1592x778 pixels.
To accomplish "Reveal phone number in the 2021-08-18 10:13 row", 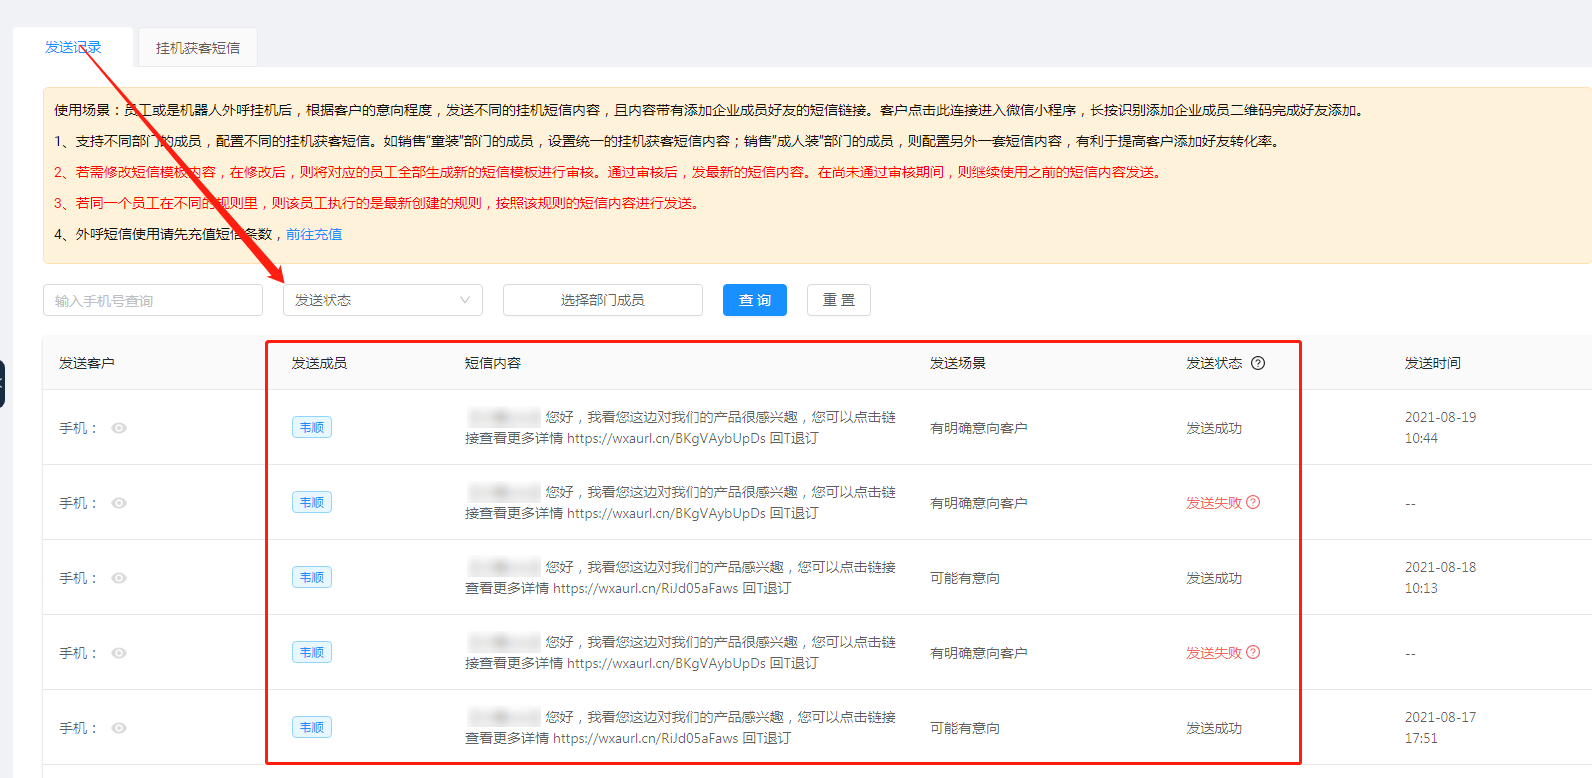I will pyautogui.click(x=119, y=578).
